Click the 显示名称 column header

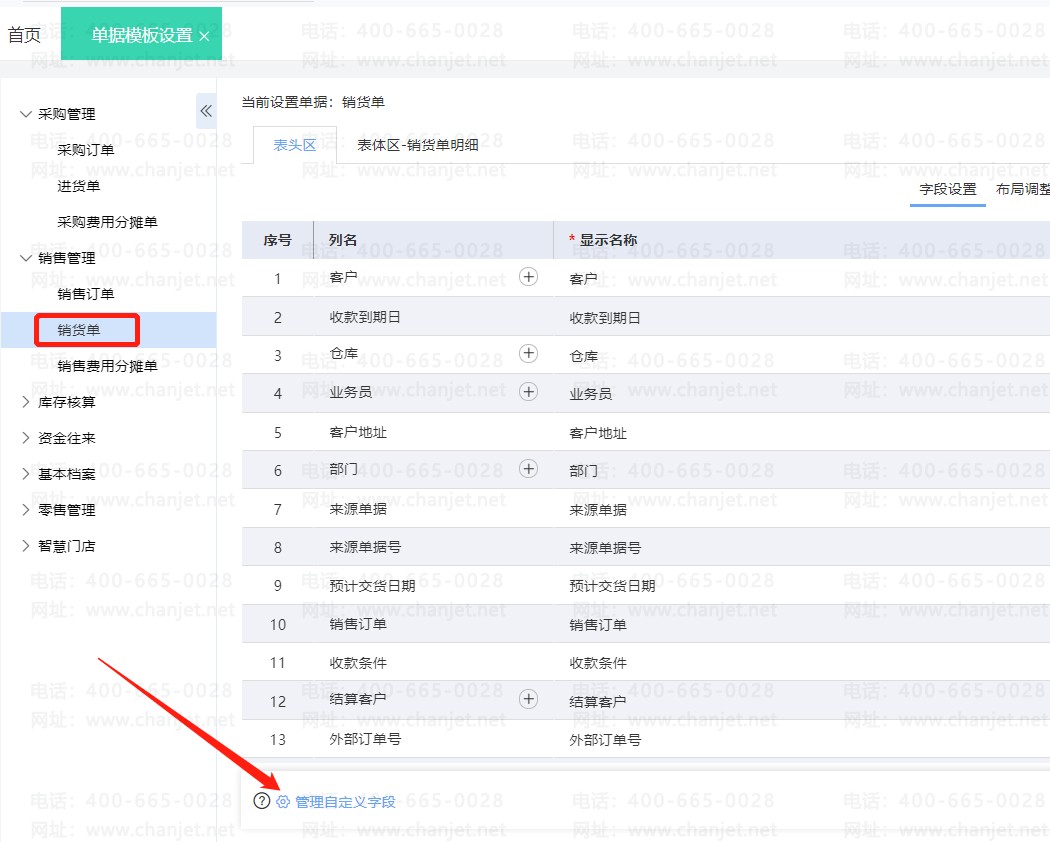pos(608,240)
